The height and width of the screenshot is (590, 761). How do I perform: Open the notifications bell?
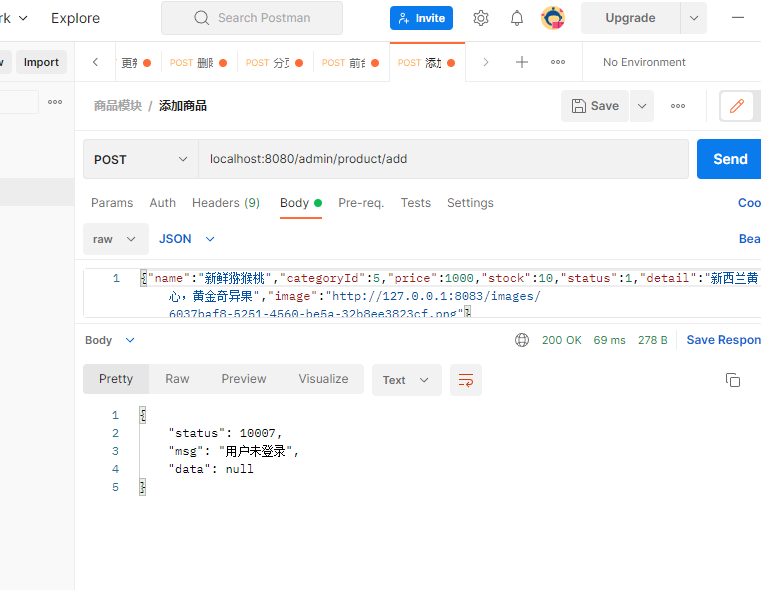(517, 18)
